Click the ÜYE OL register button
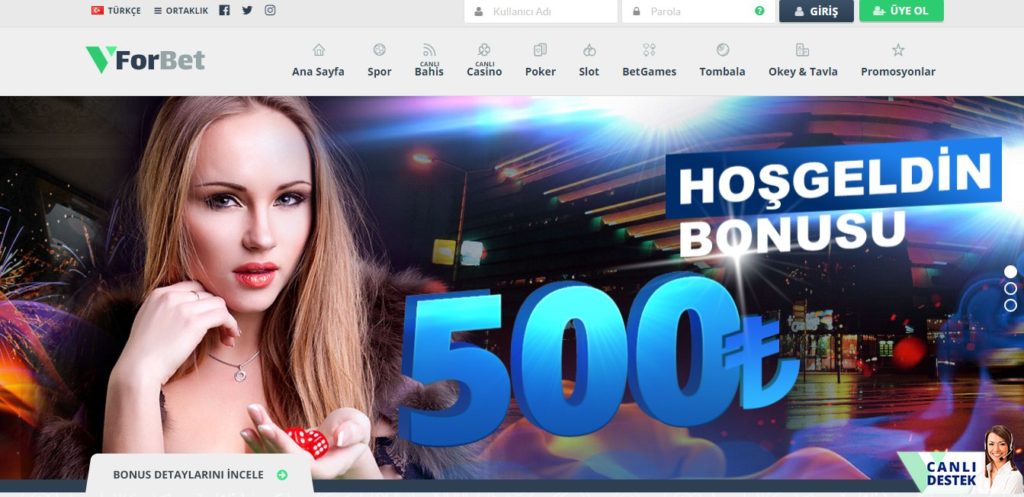 click(901, 11)
